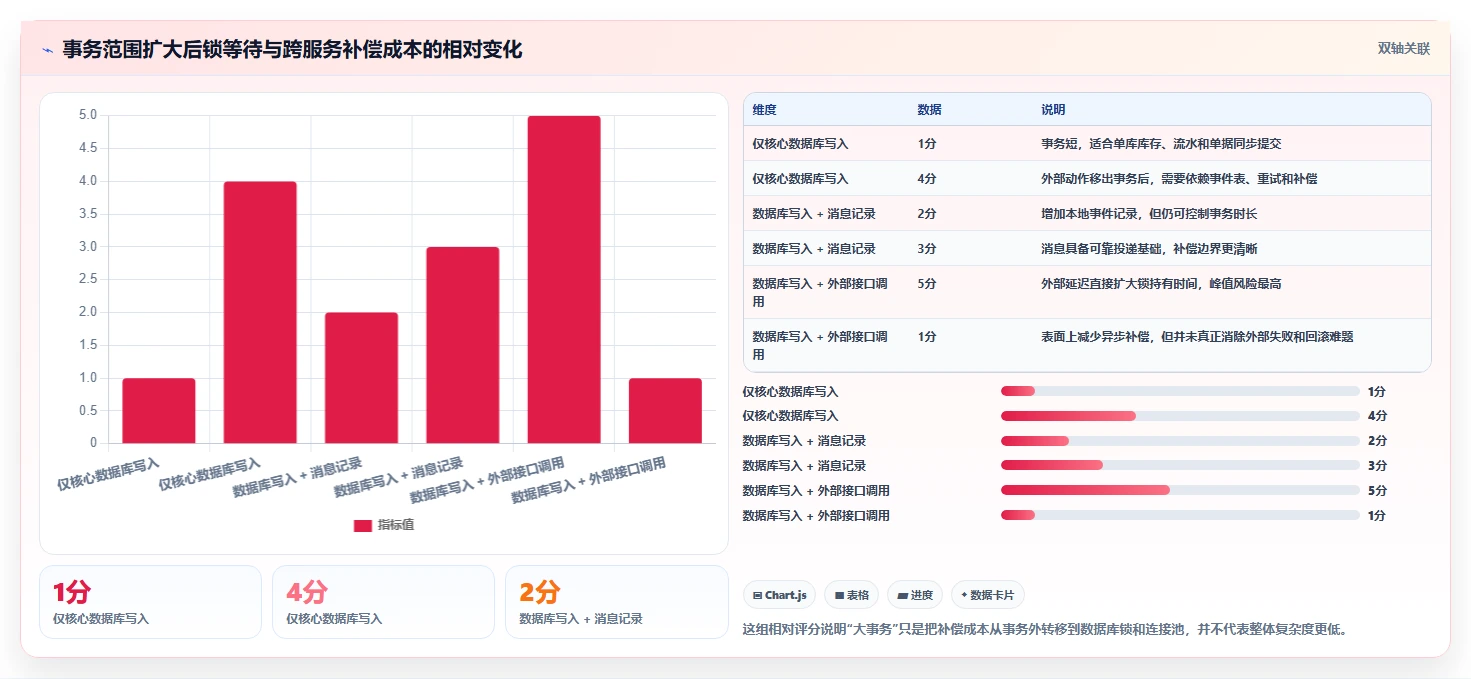This screenshot has height=679, width=1471.
Task: Select the table cell 事务短，适合单库库存、流水和单据同步提交
Action: (1161, 144)
